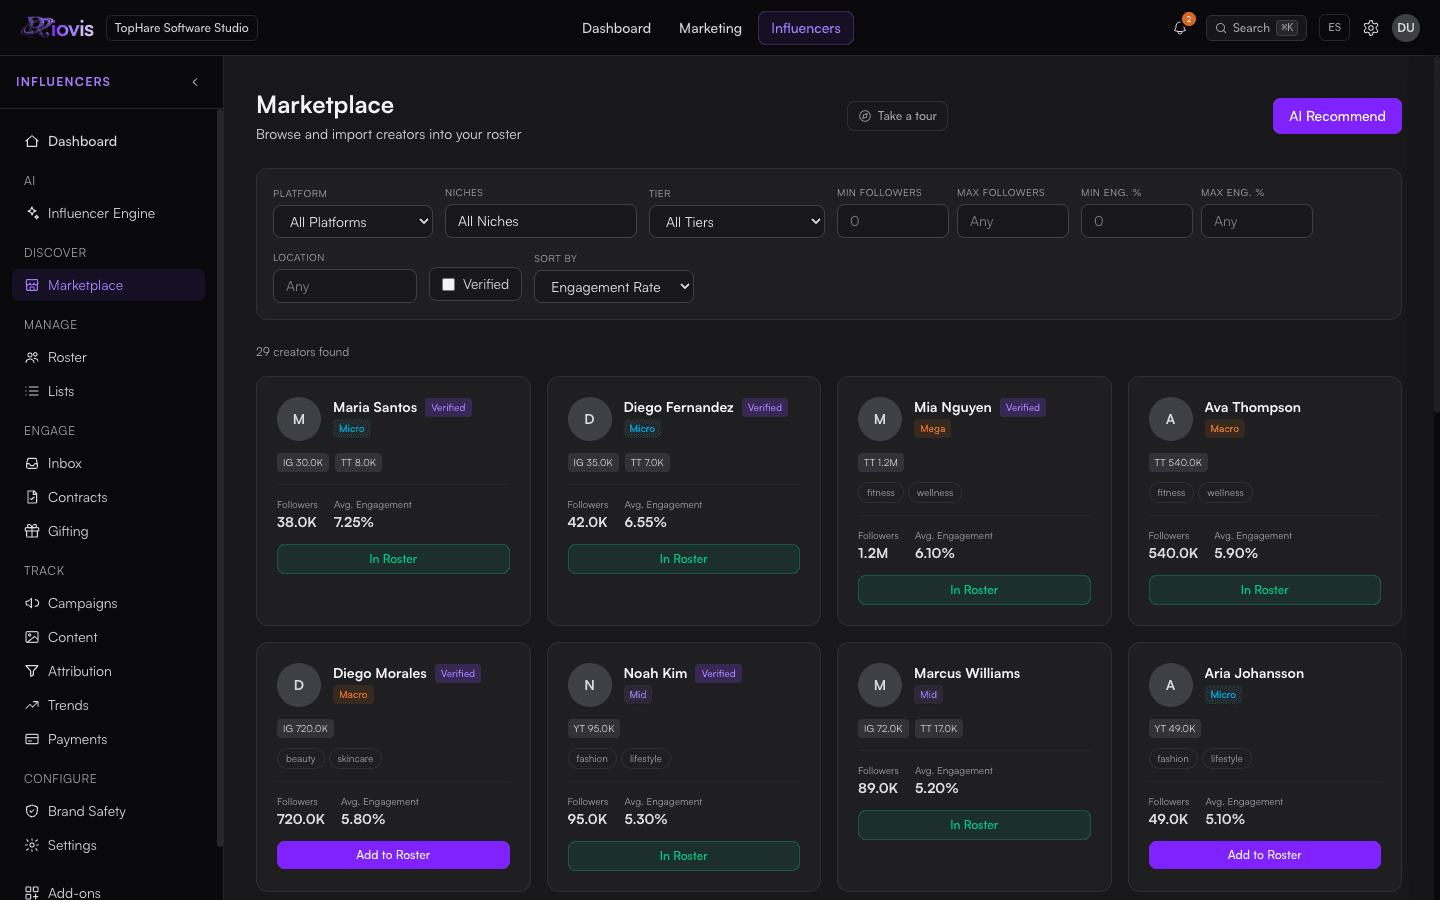1440x900 pixels.
Task: Click the Lists icon in sidebar
Action: click(x=32, y=391)
